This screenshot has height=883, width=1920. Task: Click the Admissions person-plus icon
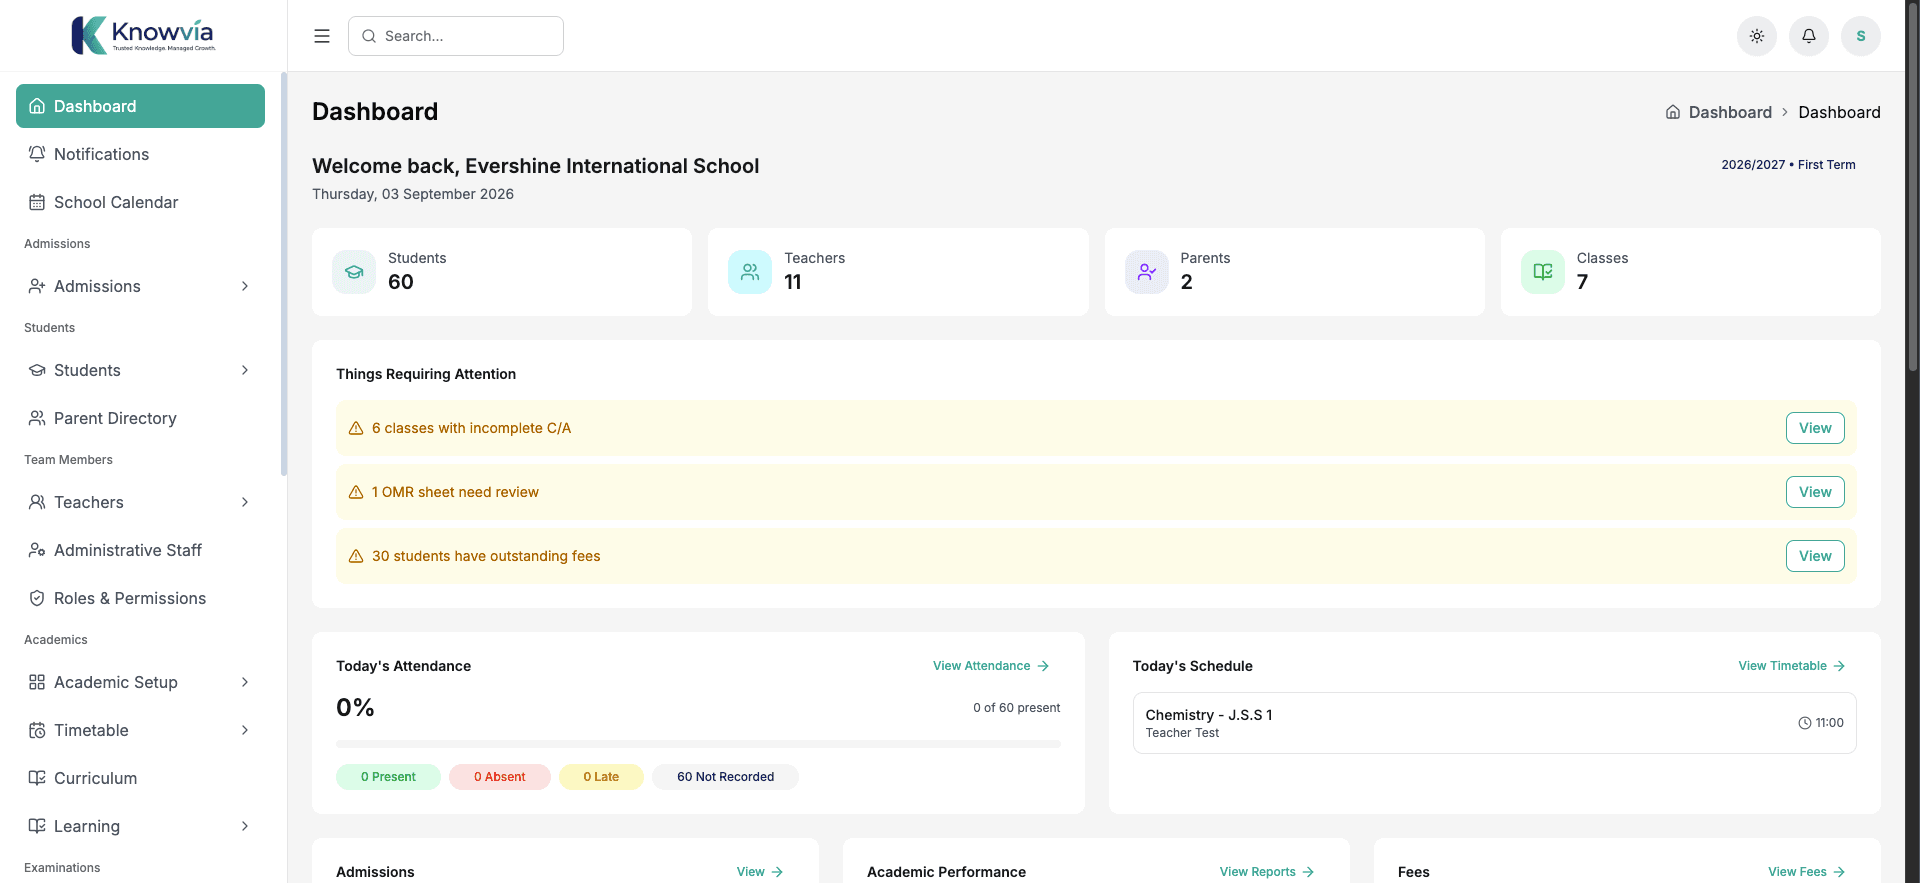click(37, 286)
